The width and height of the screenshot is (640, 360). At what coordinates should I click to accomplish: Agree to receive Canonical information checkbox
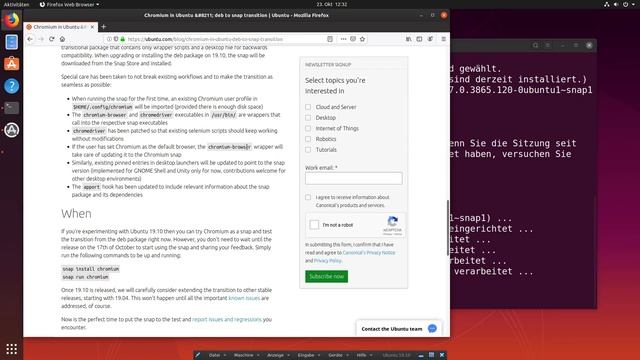(308, 197)
